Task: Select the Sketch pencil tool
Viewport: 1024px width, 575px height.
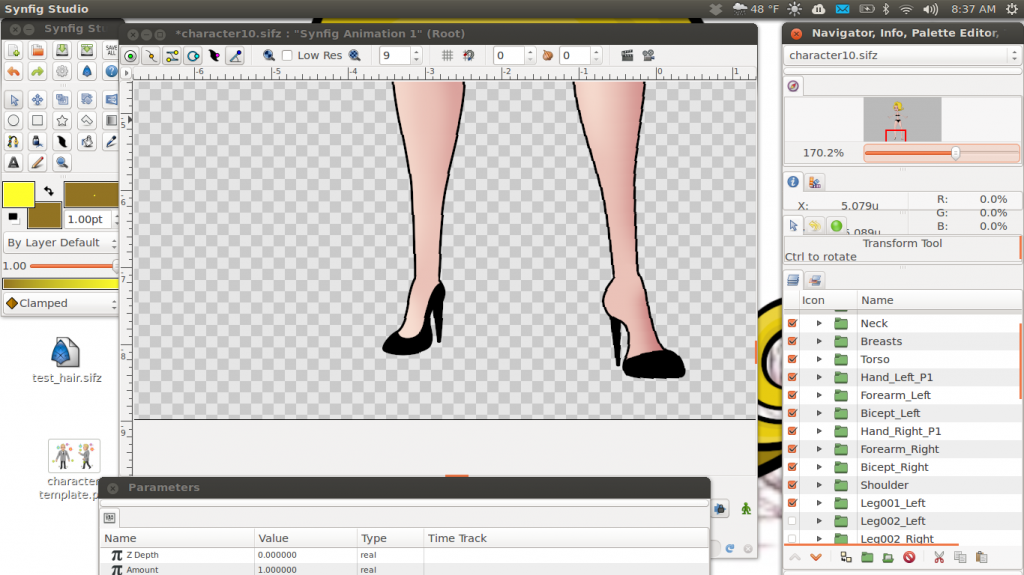Action: coord(38,163)
